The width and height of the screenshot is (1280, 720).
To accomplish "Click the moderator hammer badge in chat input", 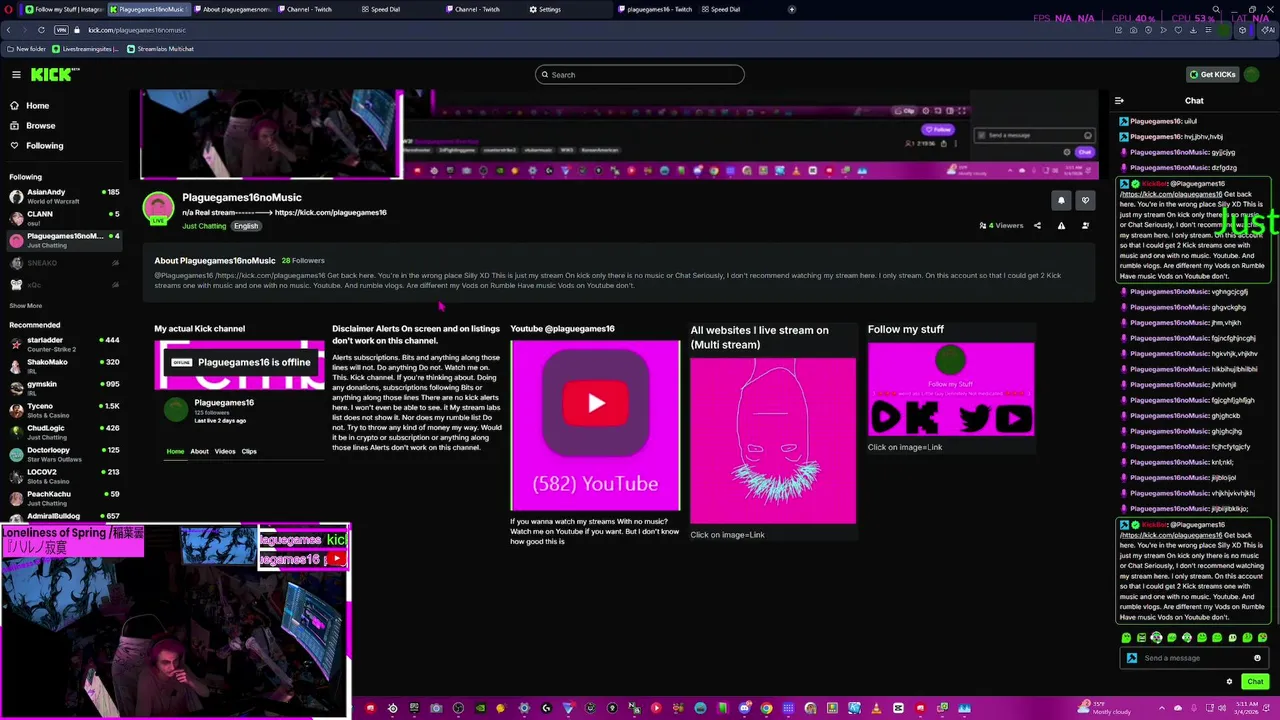I will (1132, 658).
